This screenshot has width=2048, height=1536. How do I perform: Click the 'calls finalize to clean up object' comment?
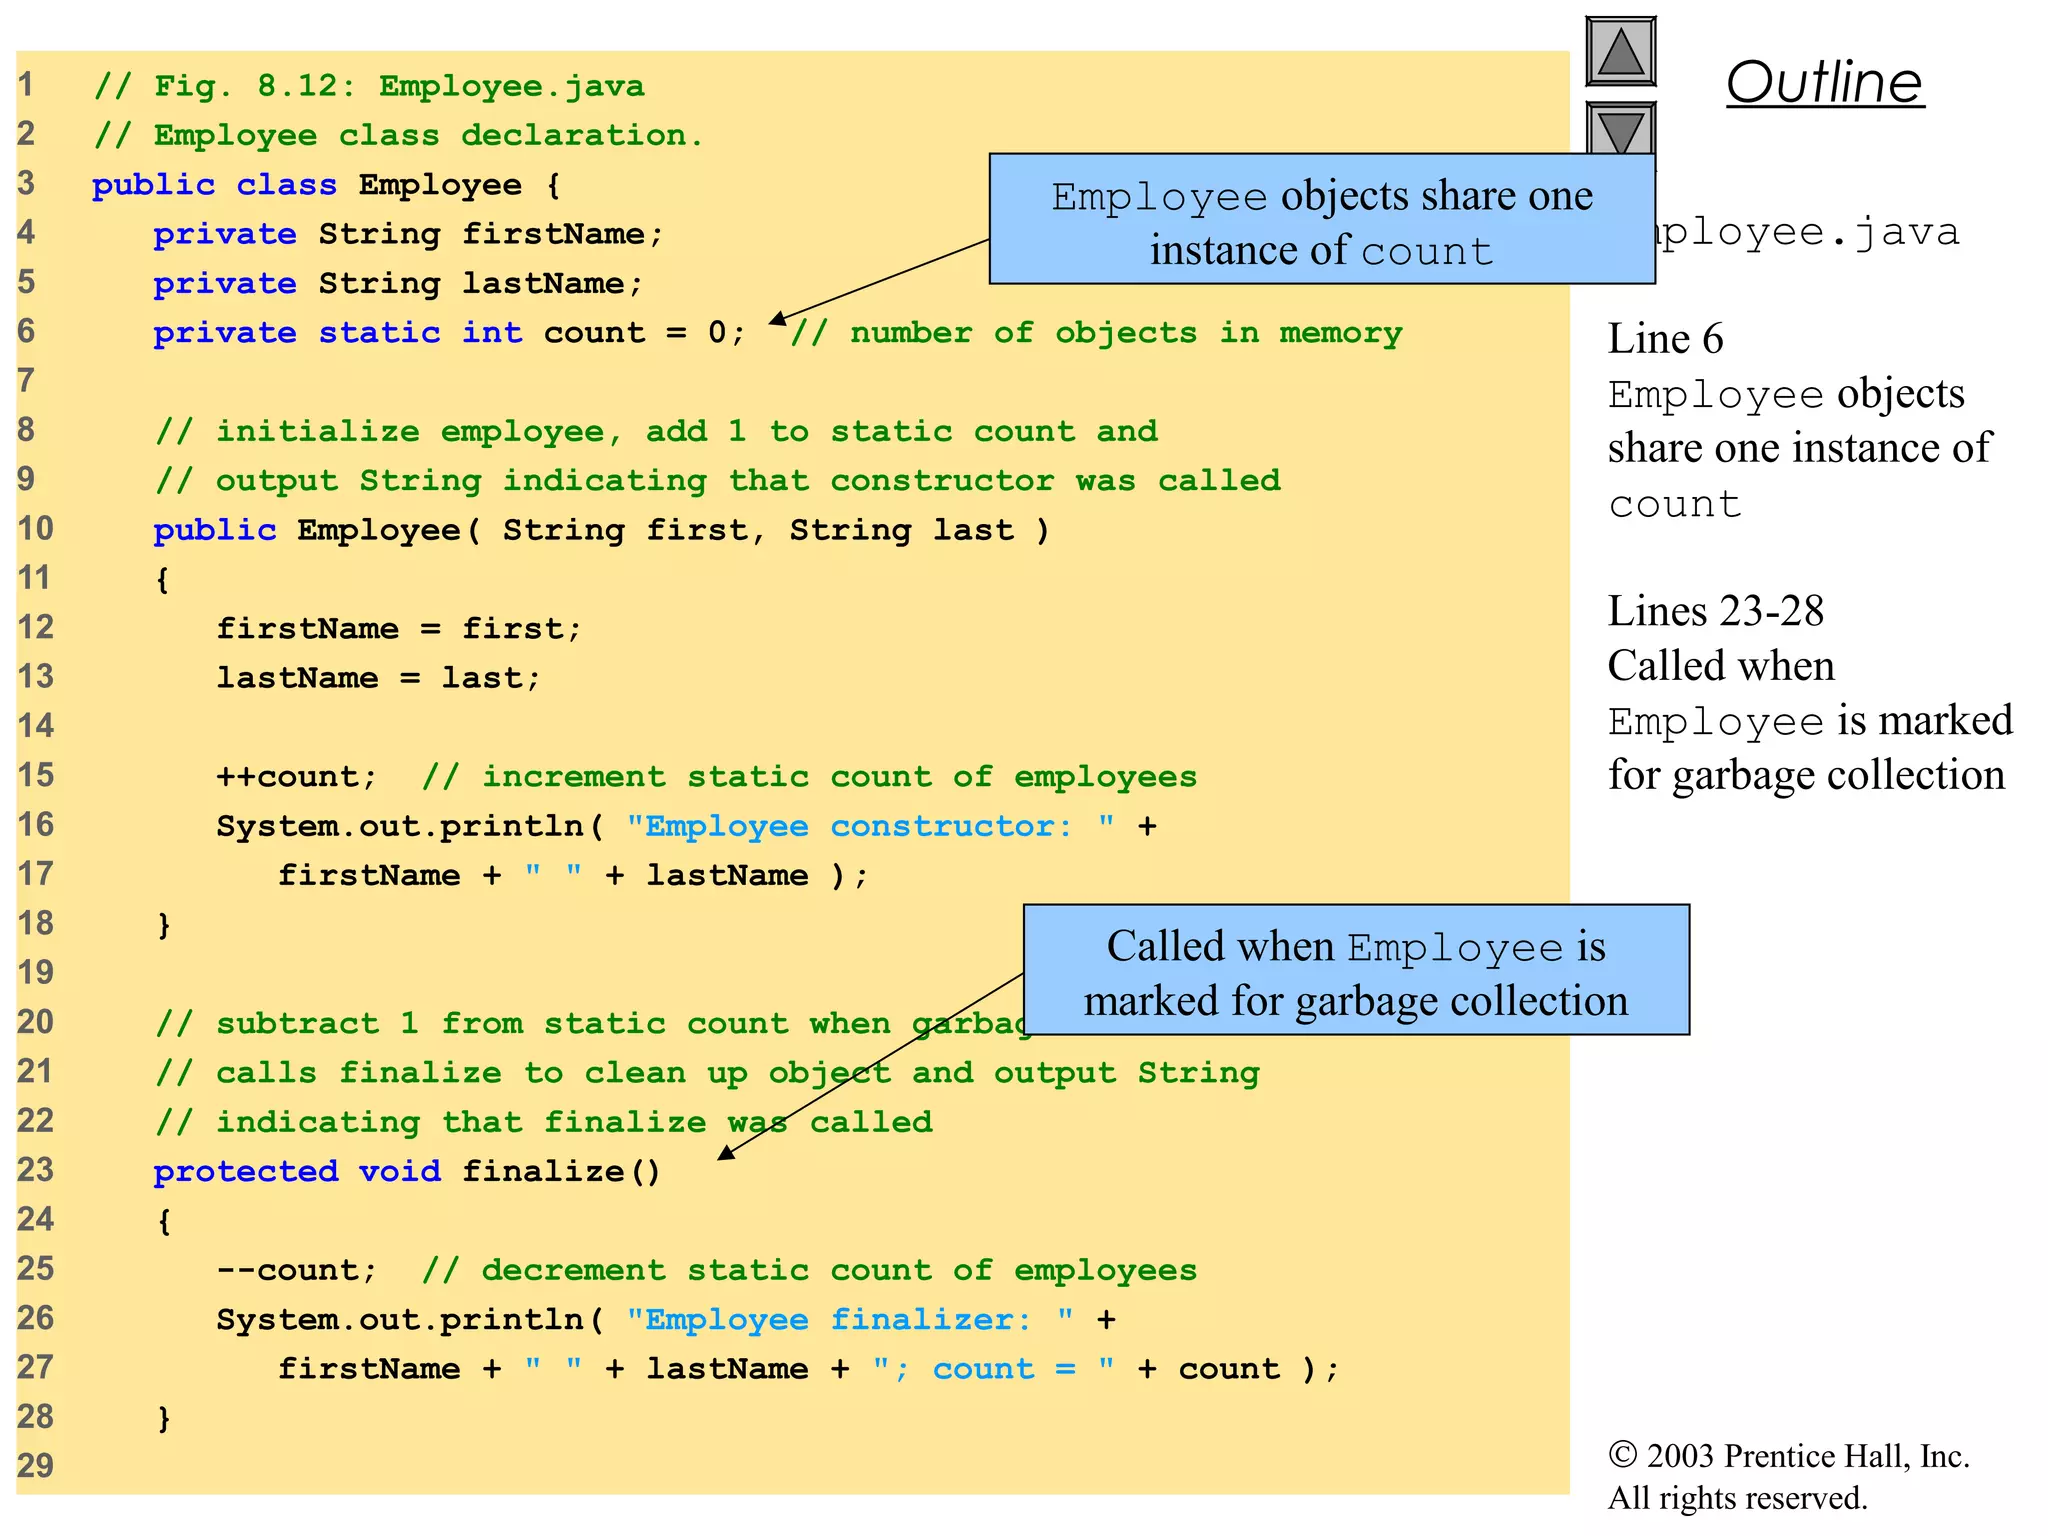coord(707,1073)
